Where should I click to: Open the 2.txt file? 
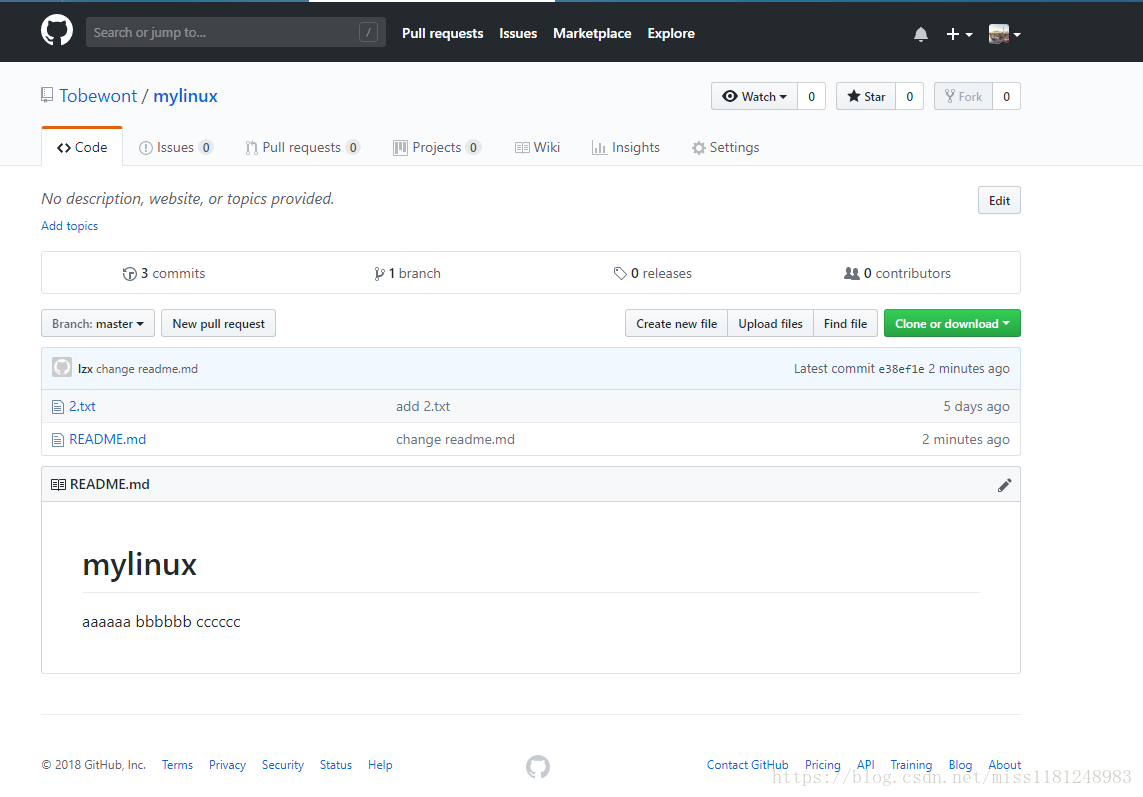pos(82,406)
